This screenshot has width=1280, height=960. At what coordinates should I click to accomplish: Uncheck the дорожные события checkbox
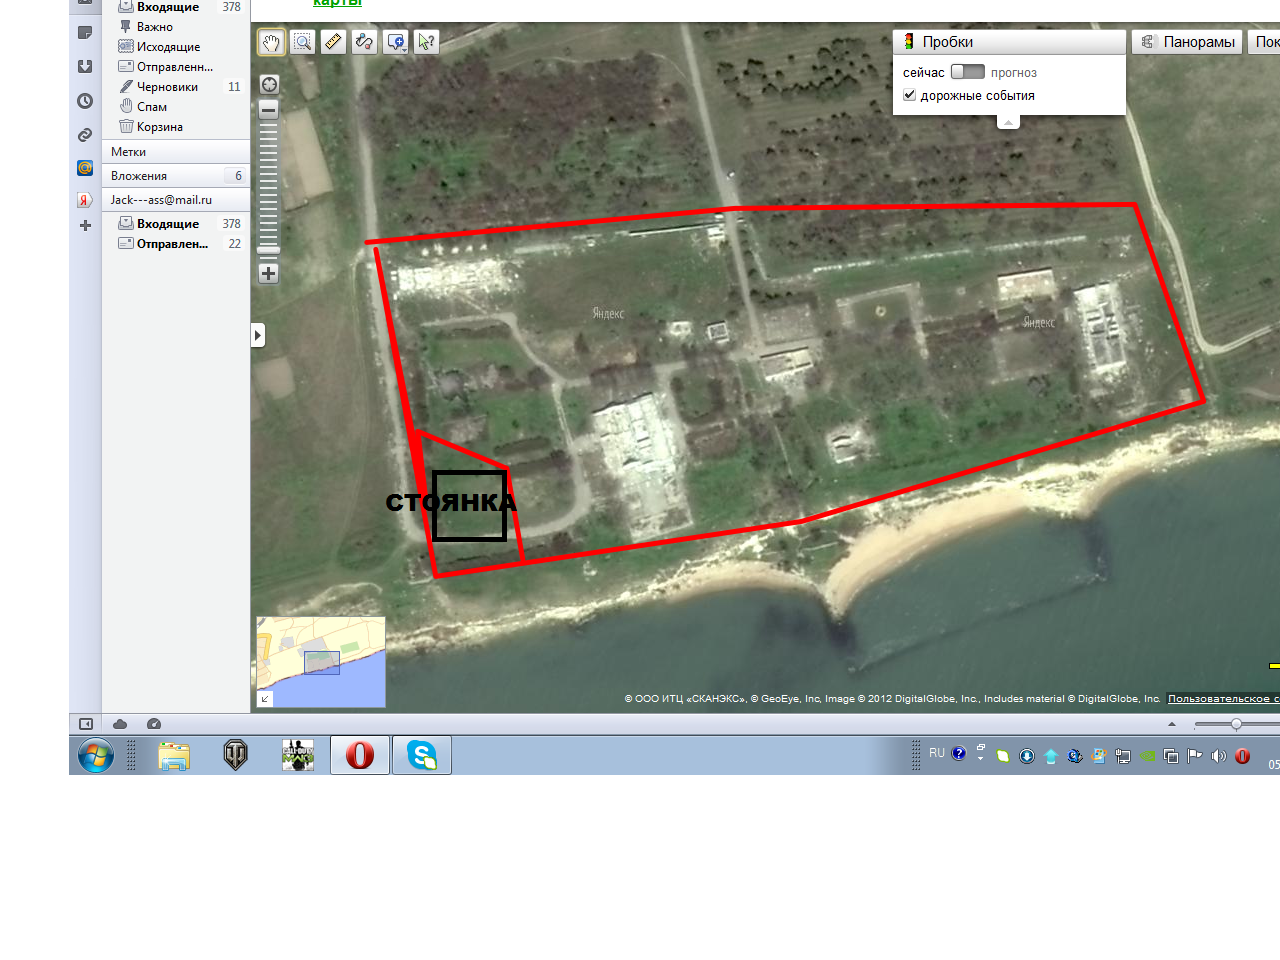[x=910, y=95]
